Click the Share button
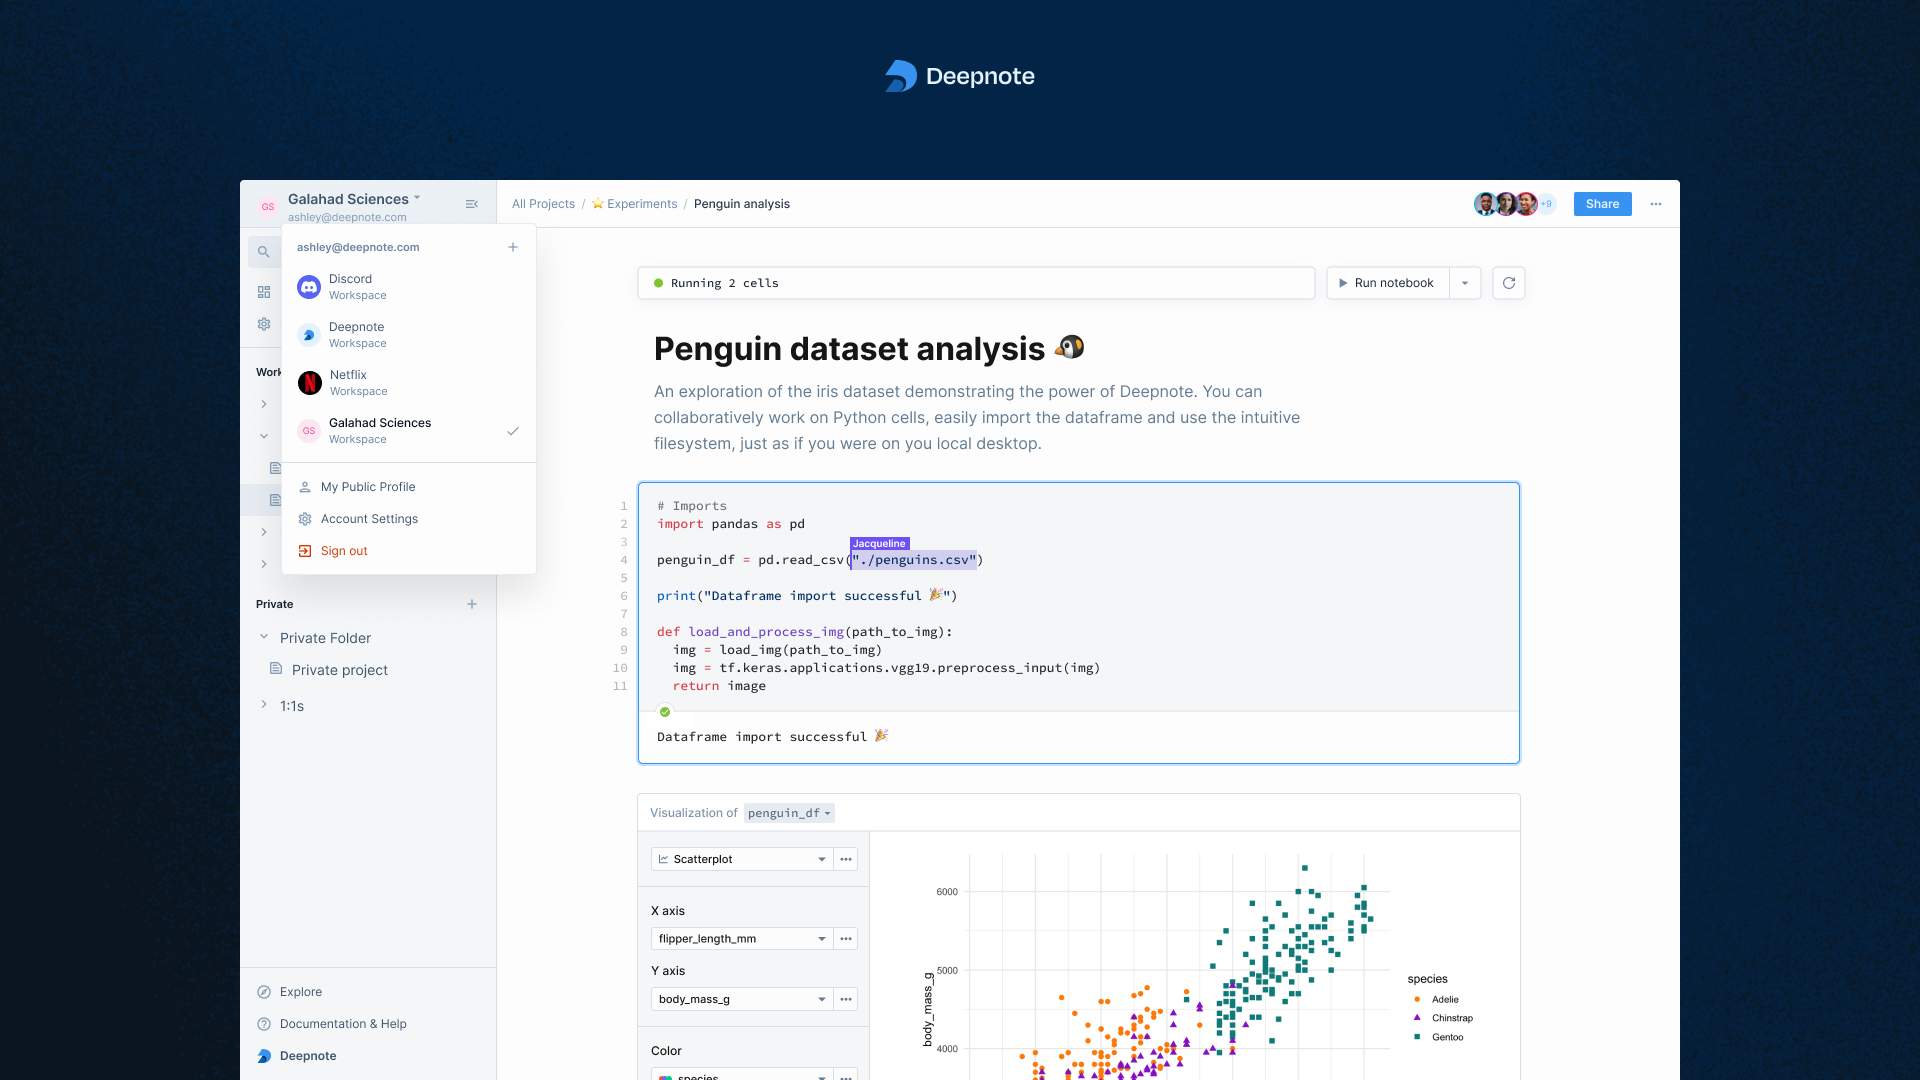Screen dimensions: 1920x1080 (1602, 204)
